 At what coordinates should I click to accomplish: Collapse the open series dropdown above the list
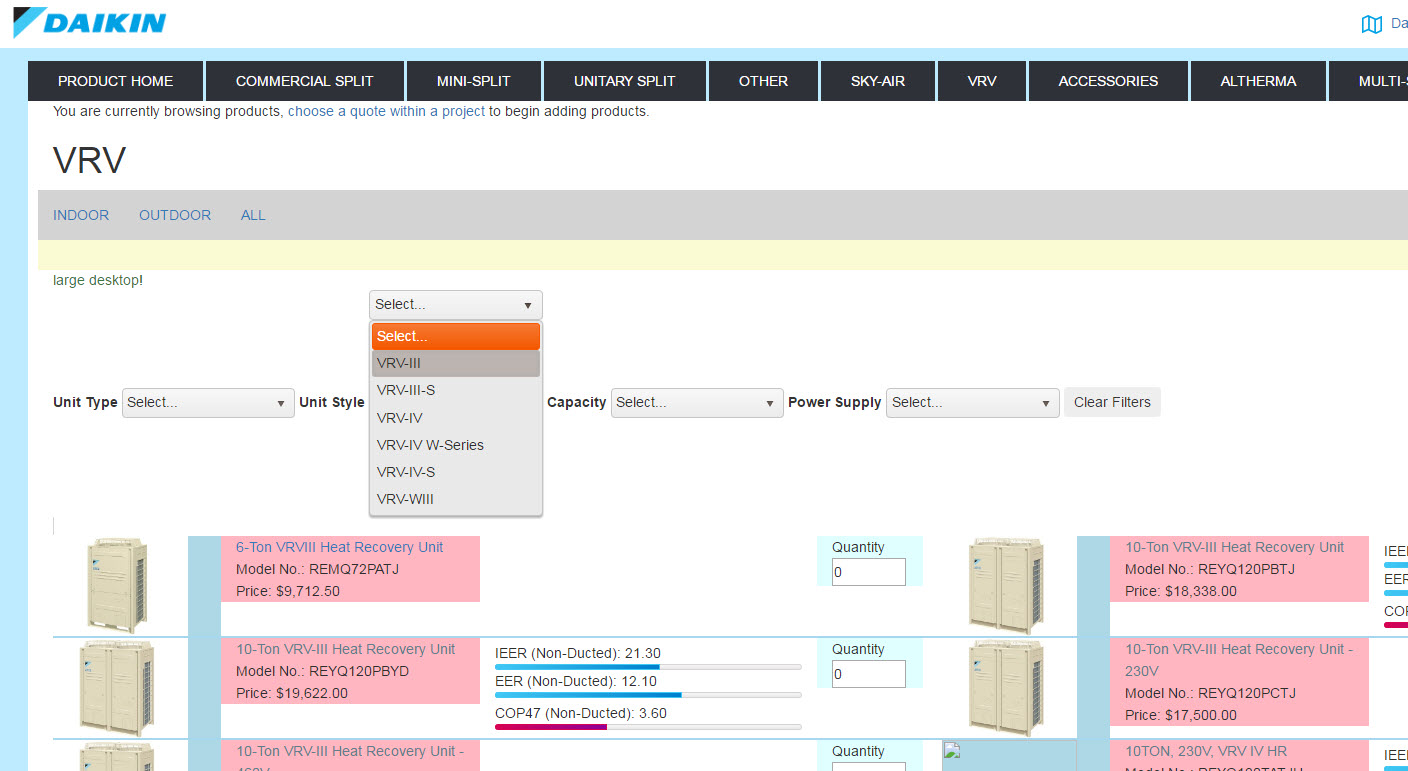coord(456,305)
